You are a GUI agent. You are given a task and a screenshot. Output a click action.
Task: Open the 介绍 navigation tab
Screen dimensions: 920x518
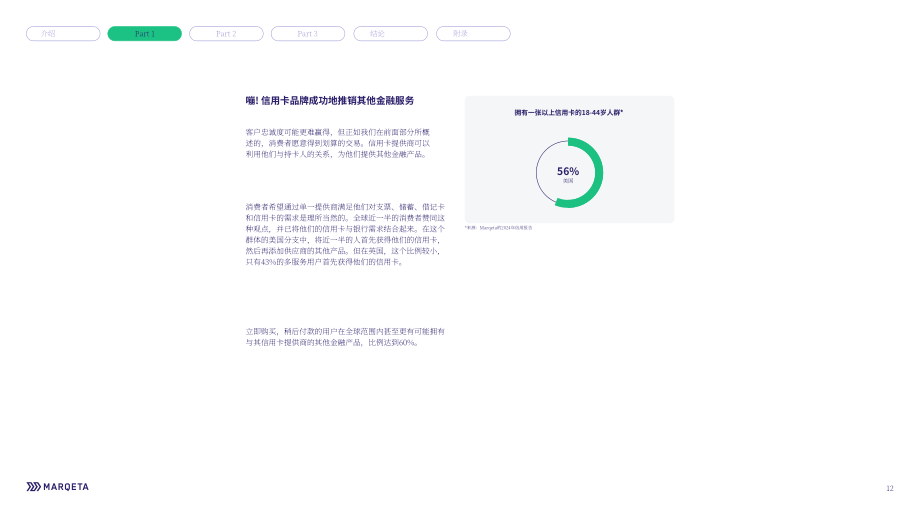[x=63, y=33]
